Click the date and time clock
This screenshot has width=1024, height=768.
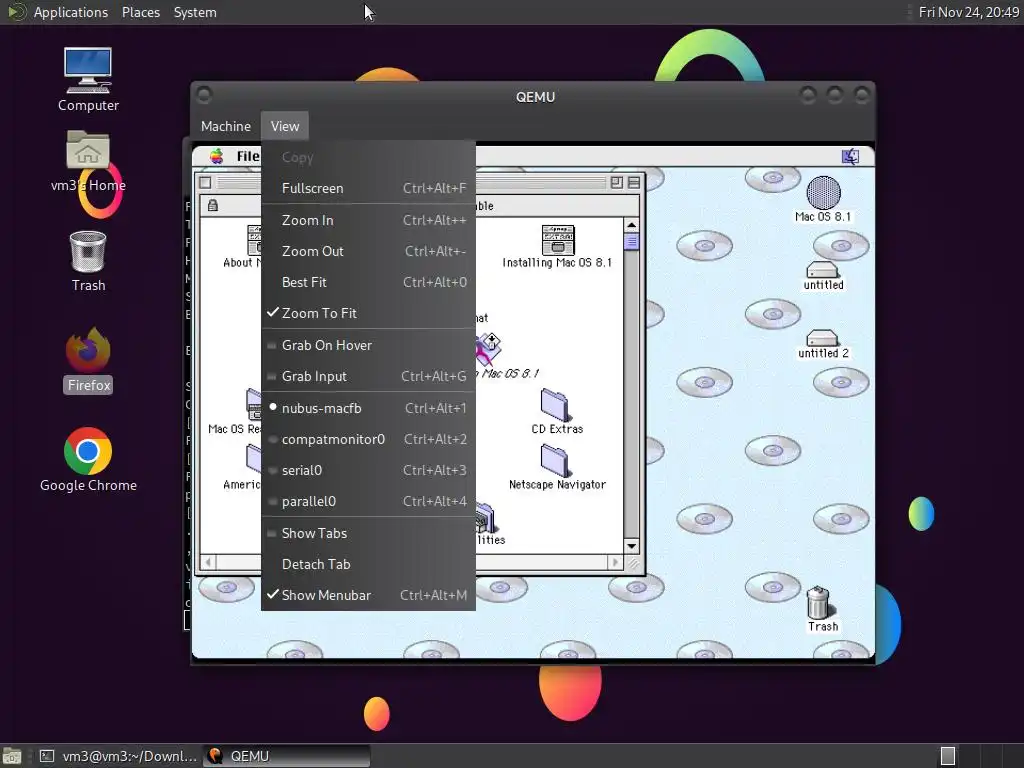click(968, 12)
